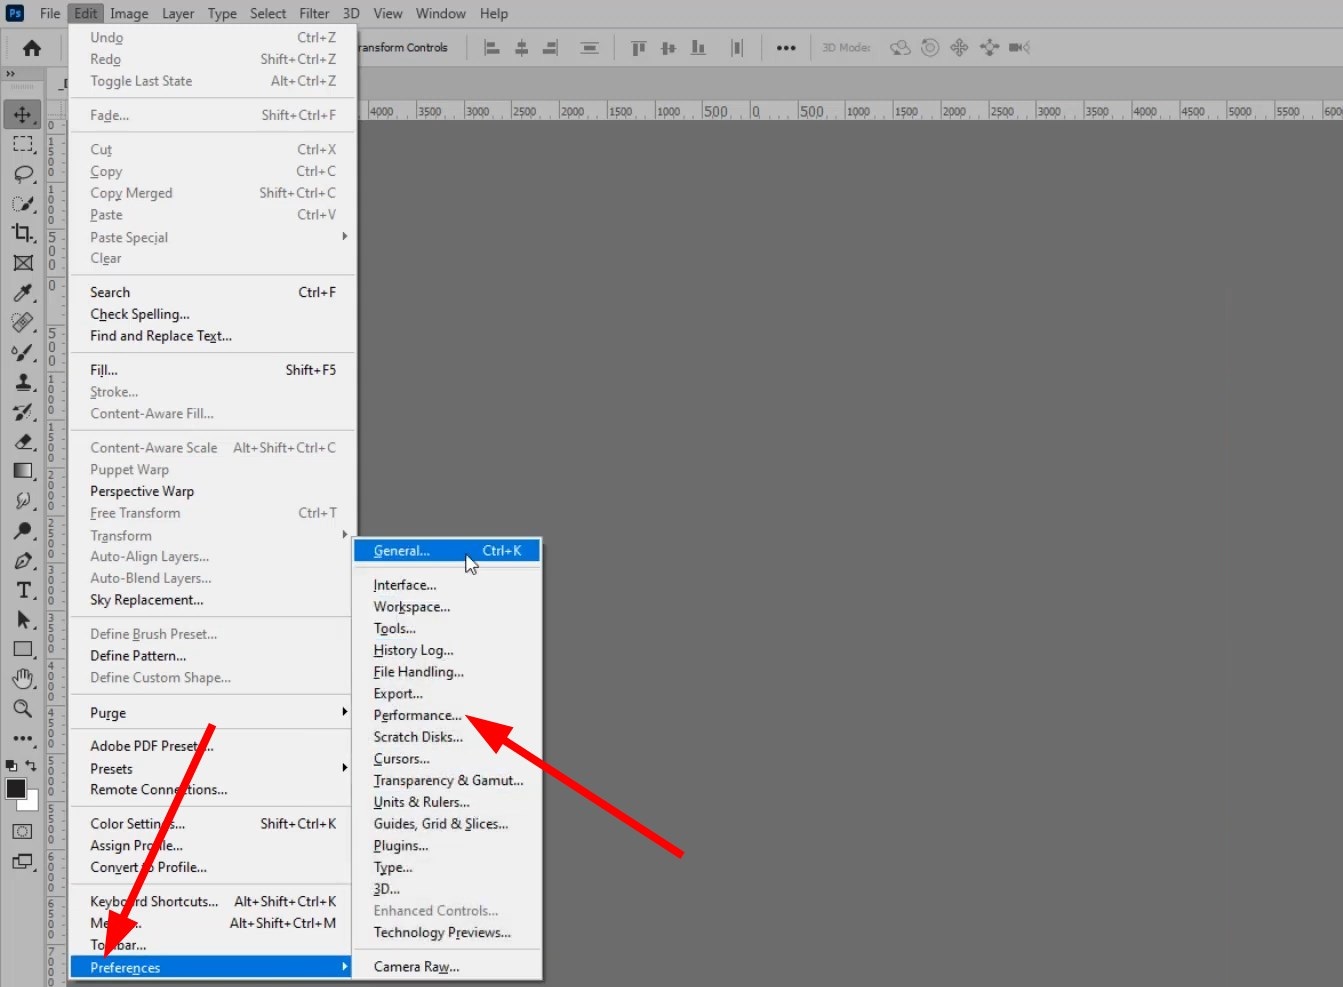
Task: Select the Quick Selection tool
Action: pyautogui.click(x=22, y=204)
